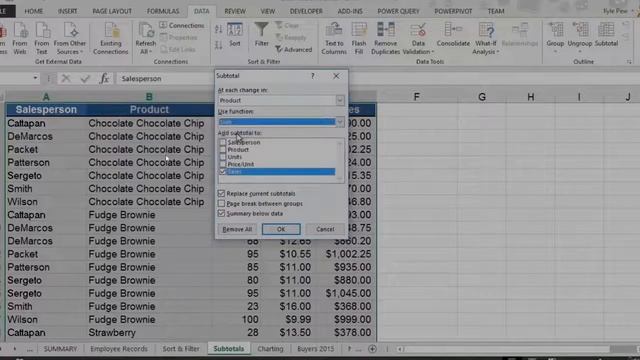
Task: Click the Relationships icon
Action: tap(520, 35)
